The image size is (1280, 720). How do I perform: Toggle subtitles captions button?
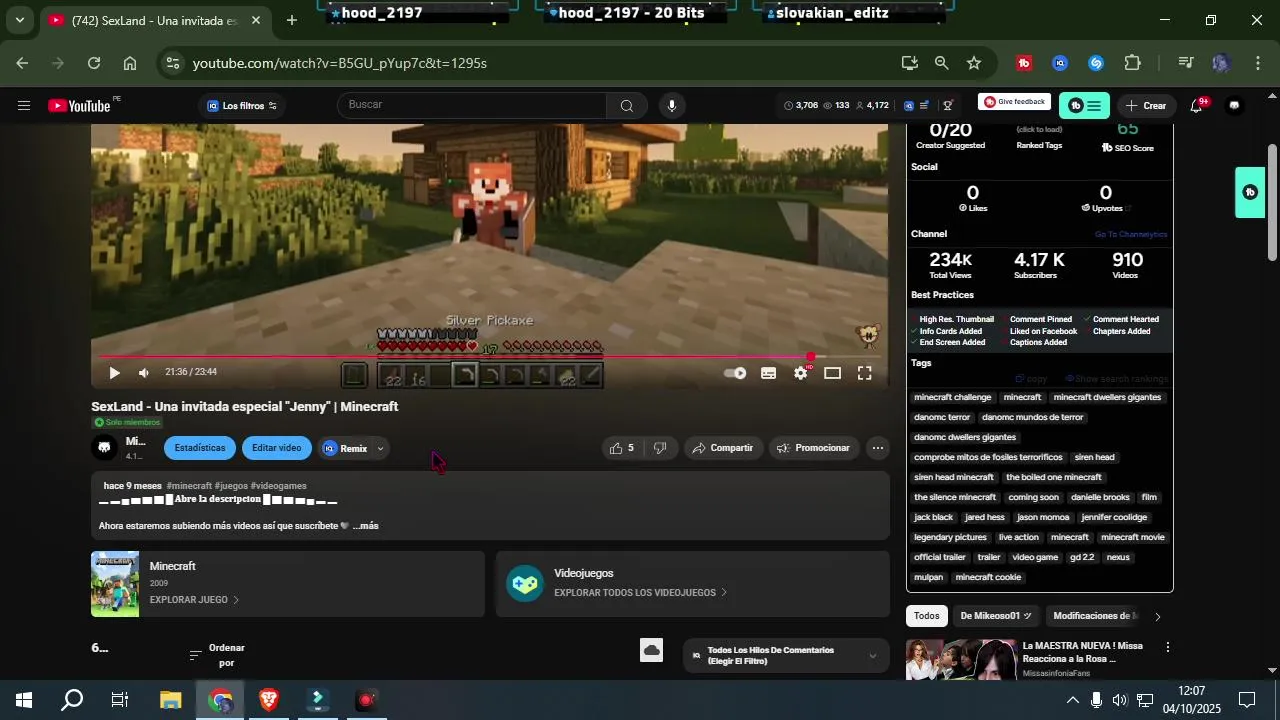[x=768, y=373]
